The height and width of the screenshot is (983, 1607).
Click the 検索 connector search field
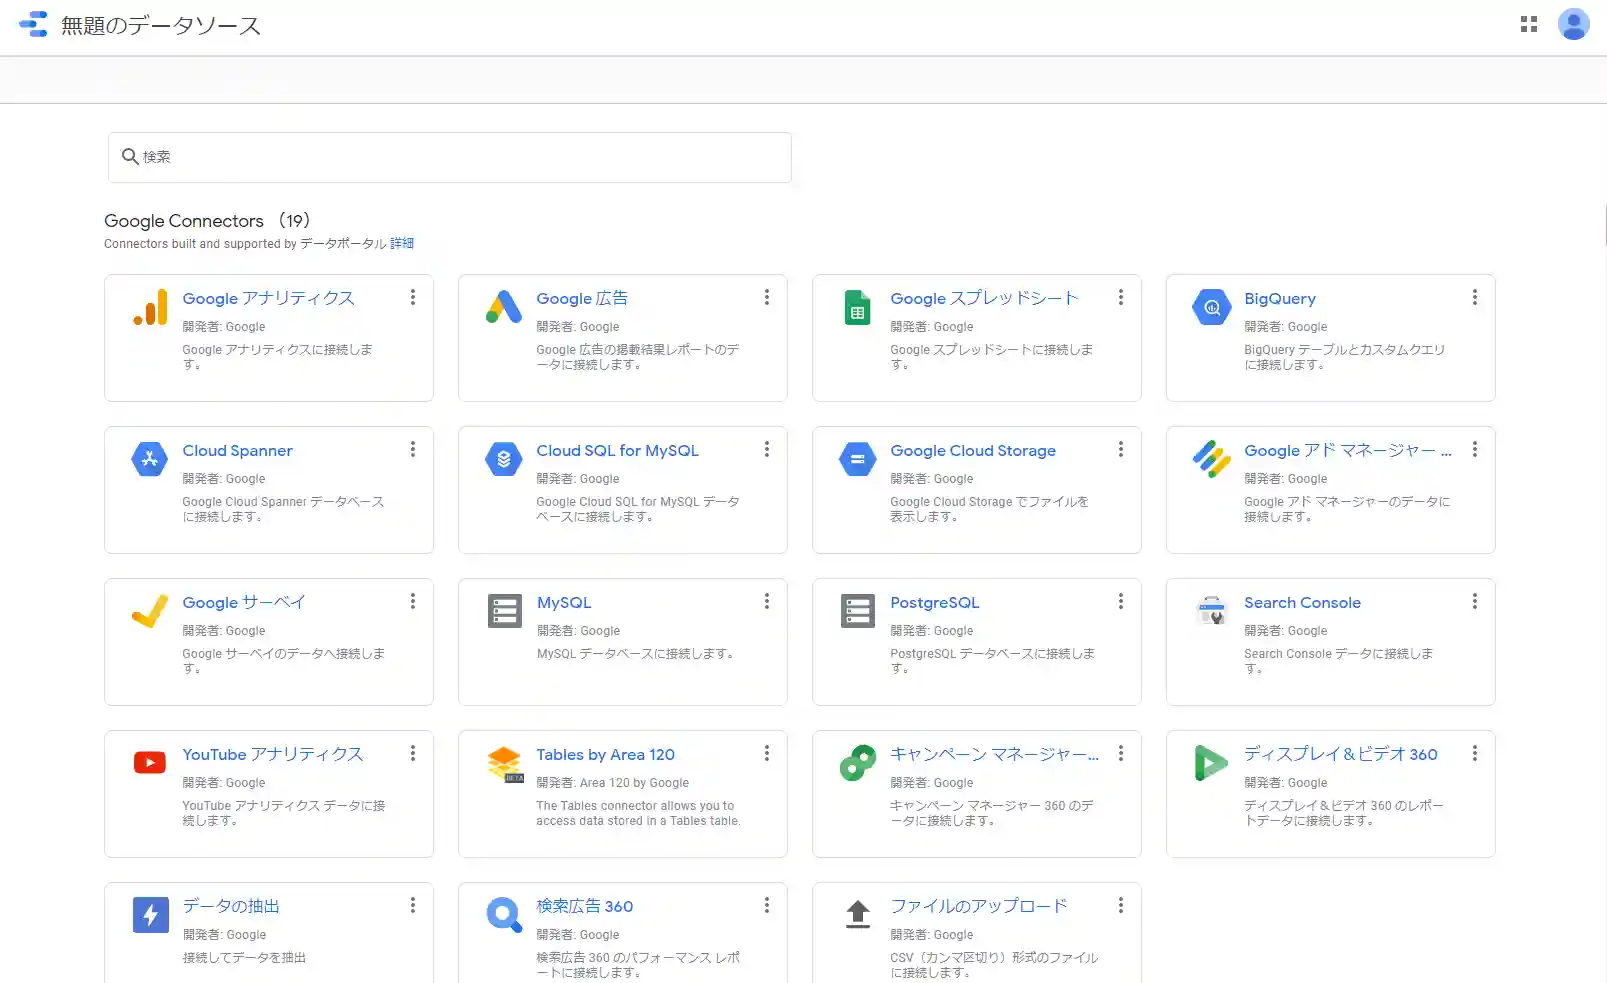pyautogui.click(x=450, y=157)
